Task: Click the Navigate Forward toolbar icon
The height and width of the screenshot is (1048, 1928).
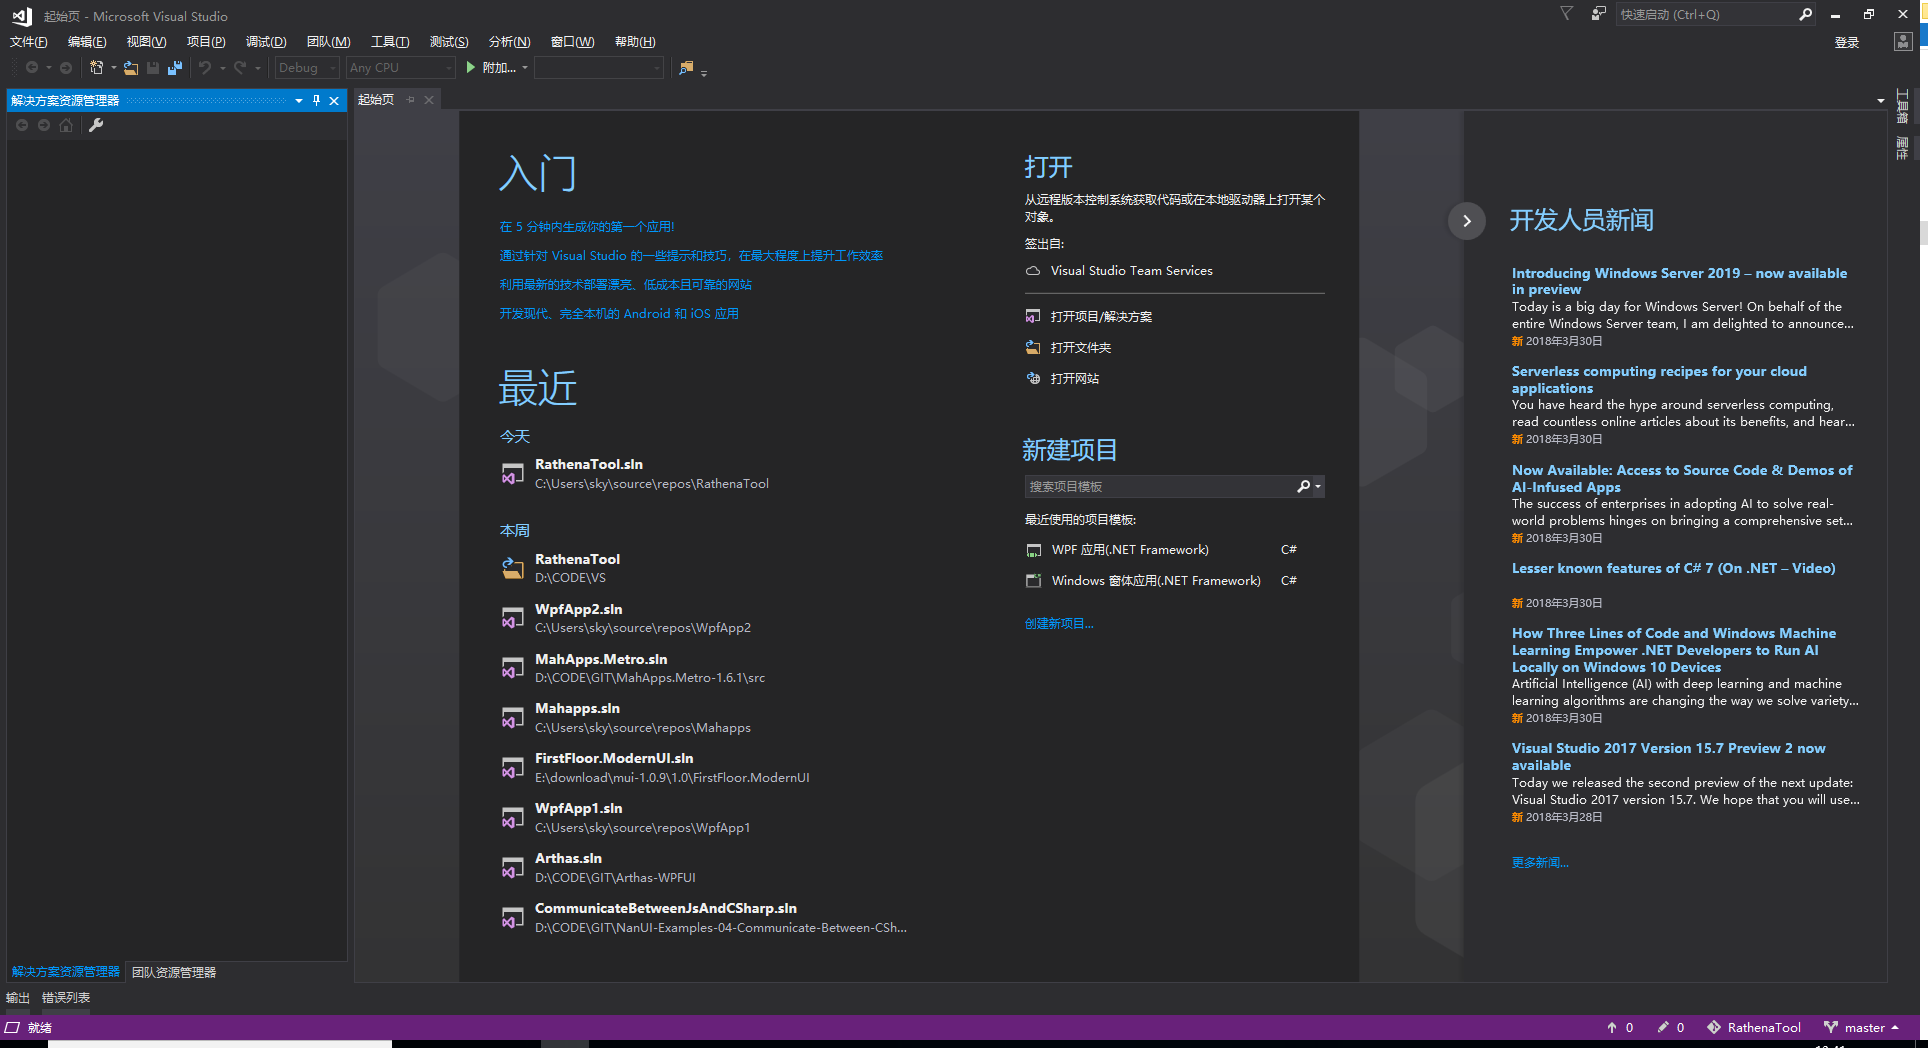Action: click(66, 68)
